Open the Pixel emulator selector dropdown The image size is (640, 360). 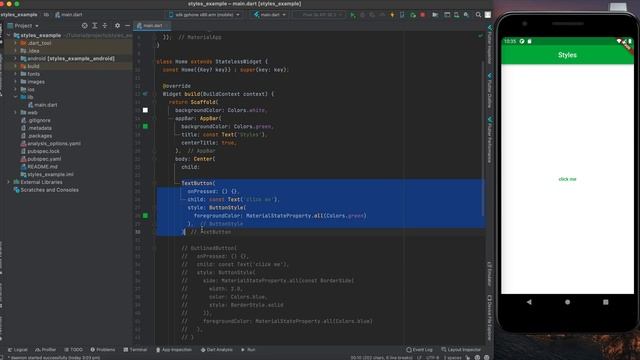click(x=320, y=15)
